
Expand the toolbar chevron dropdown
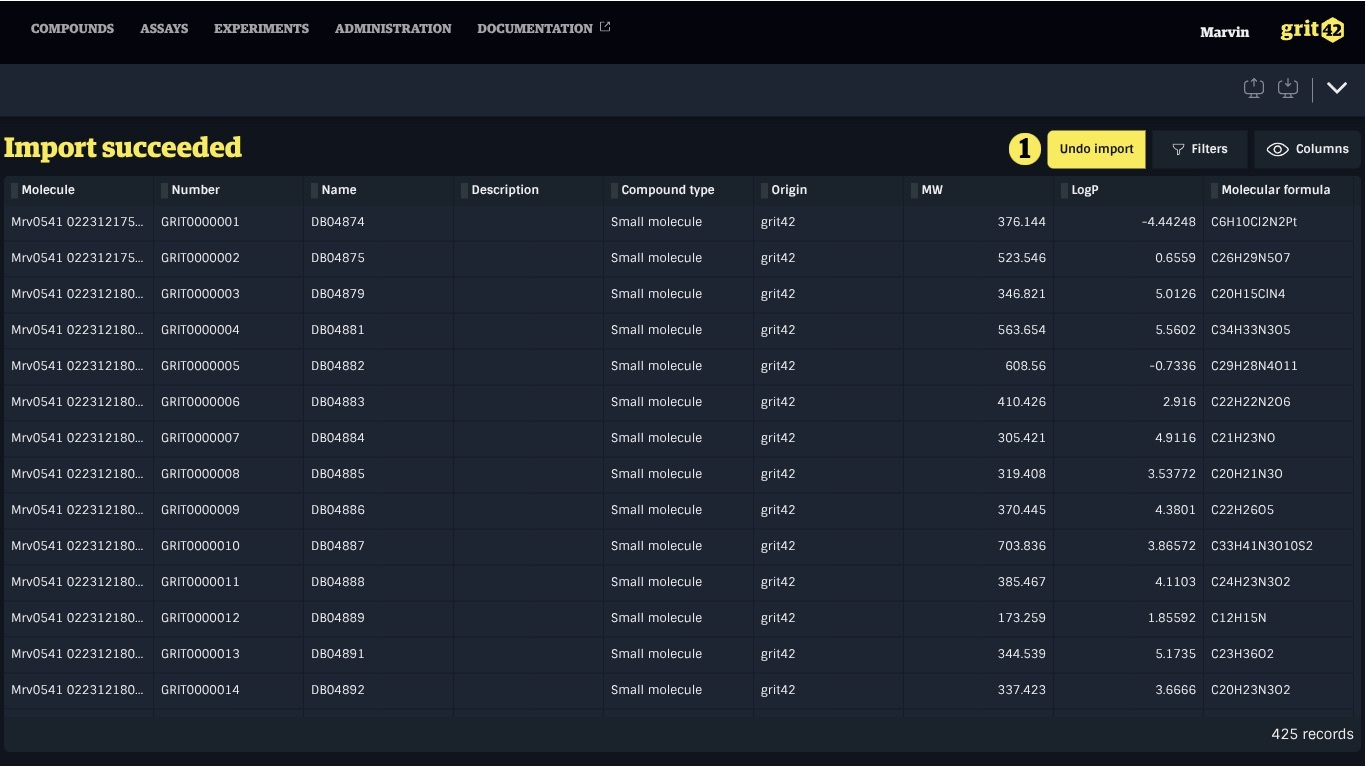[x=1337, y=88]
